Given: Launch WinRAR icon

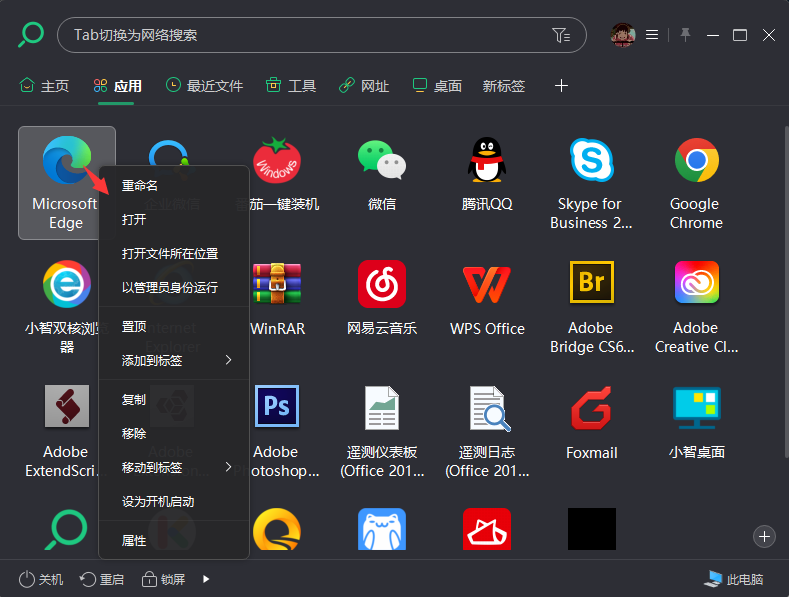Looking at the screenshot, I should coord(277,284).
